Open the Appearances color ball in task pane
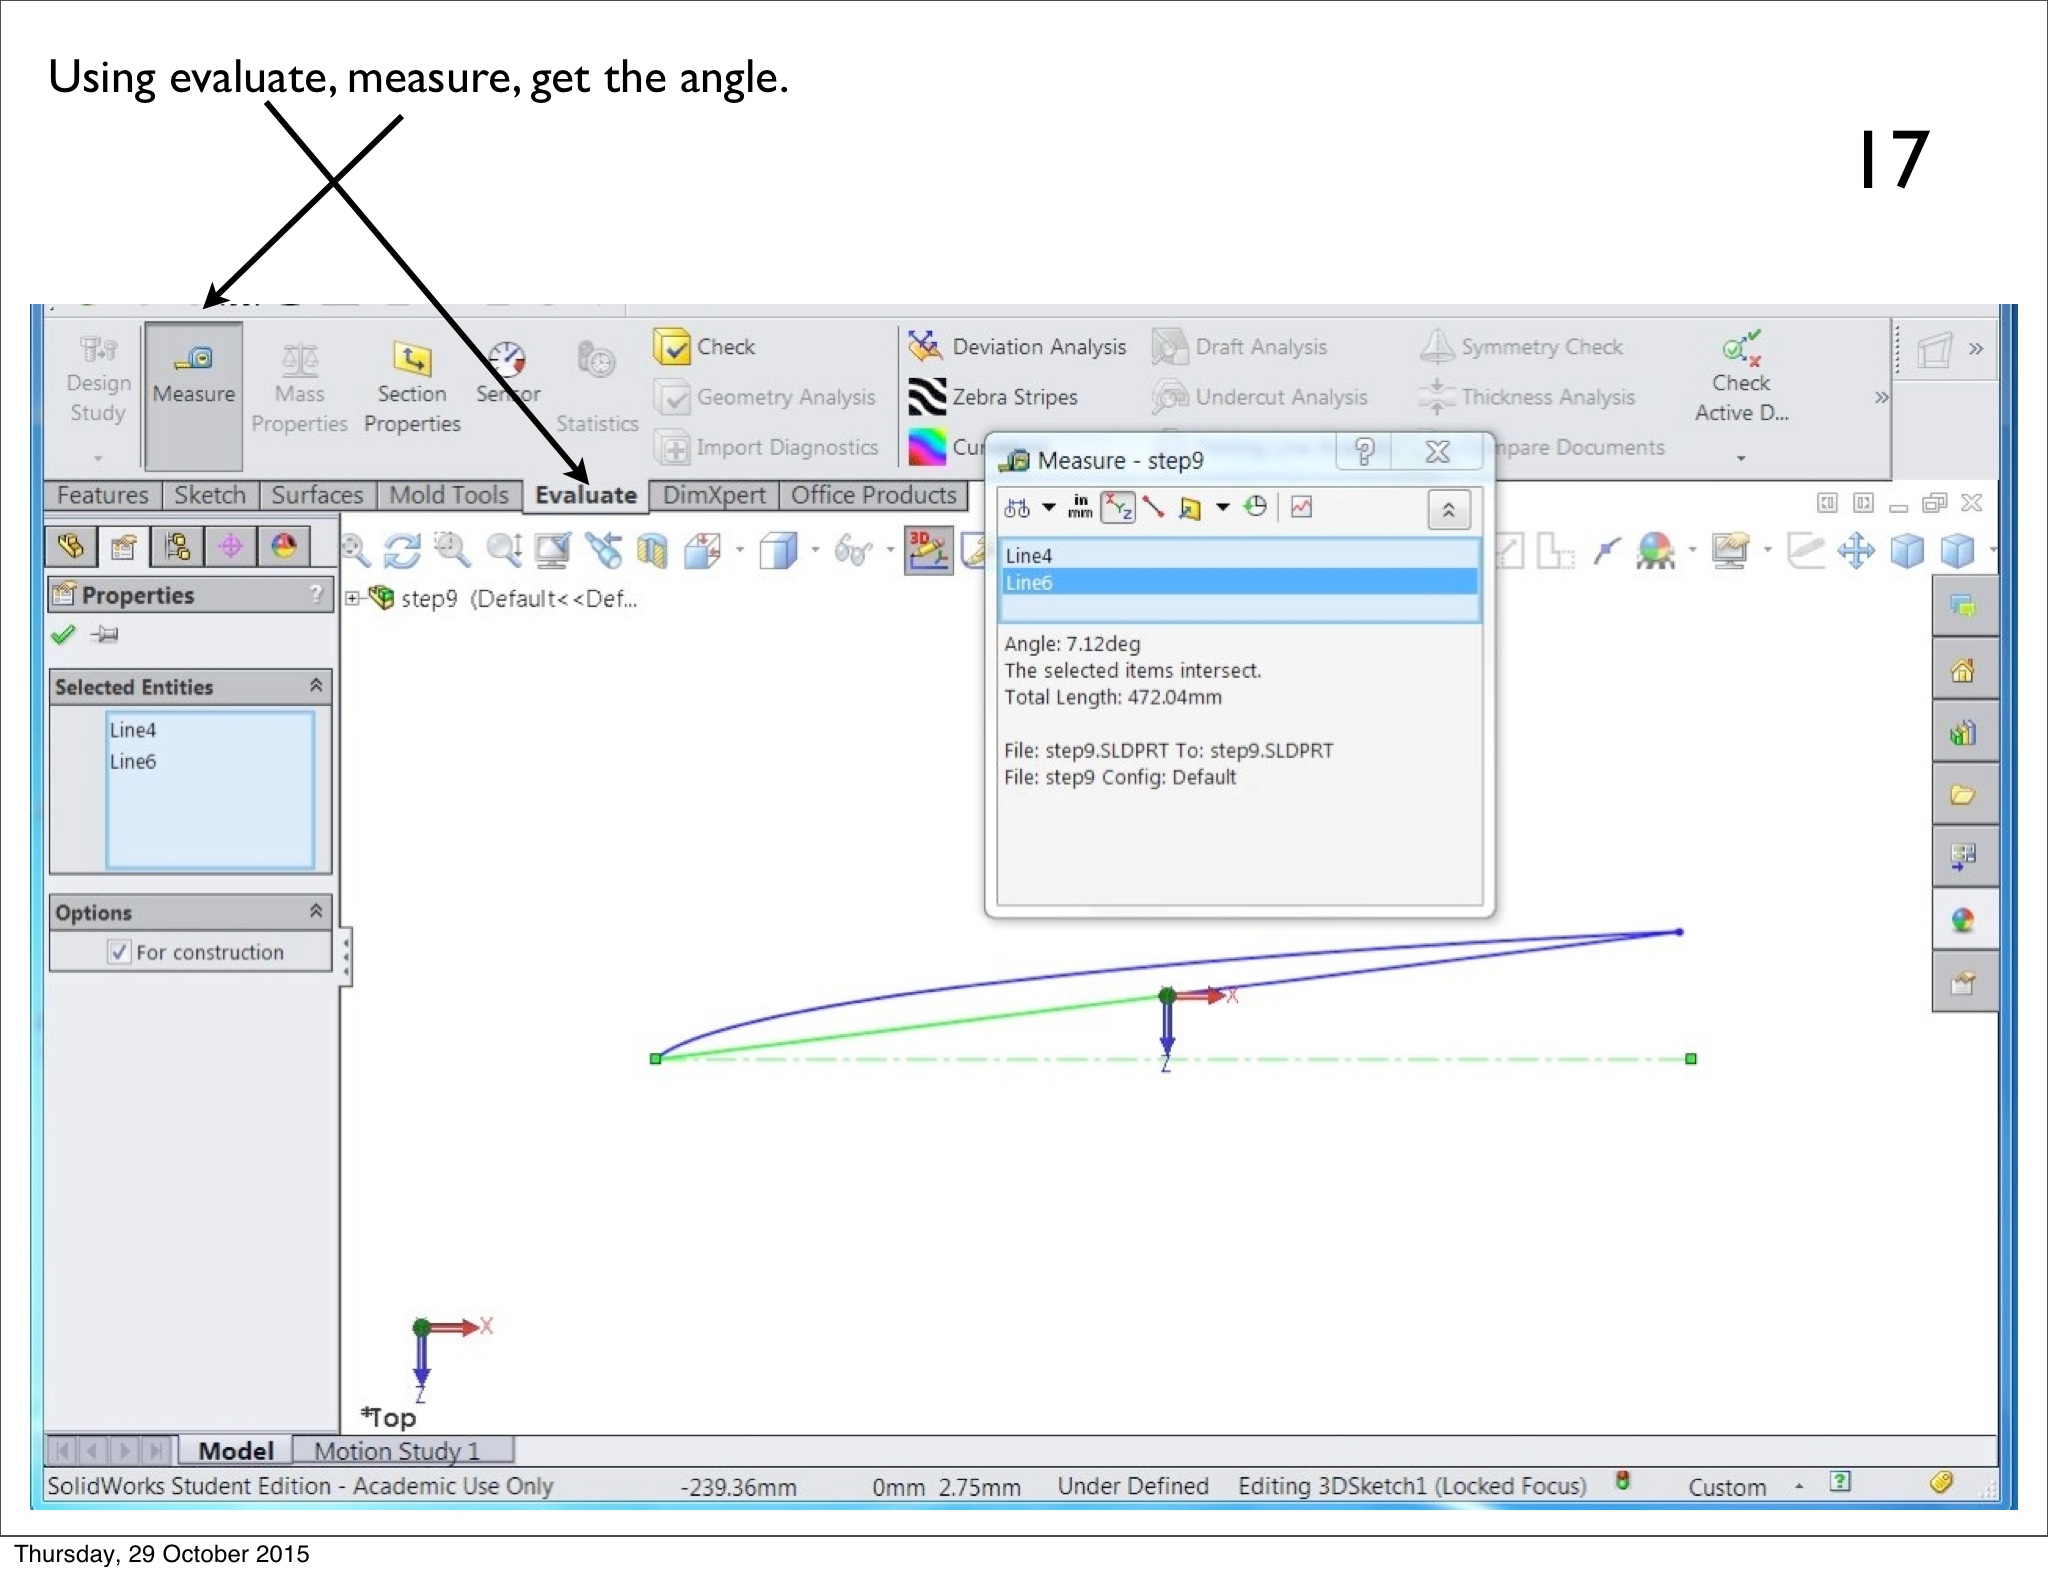The height and width of the screenshot is (1576, 2048). point(1963,920)
